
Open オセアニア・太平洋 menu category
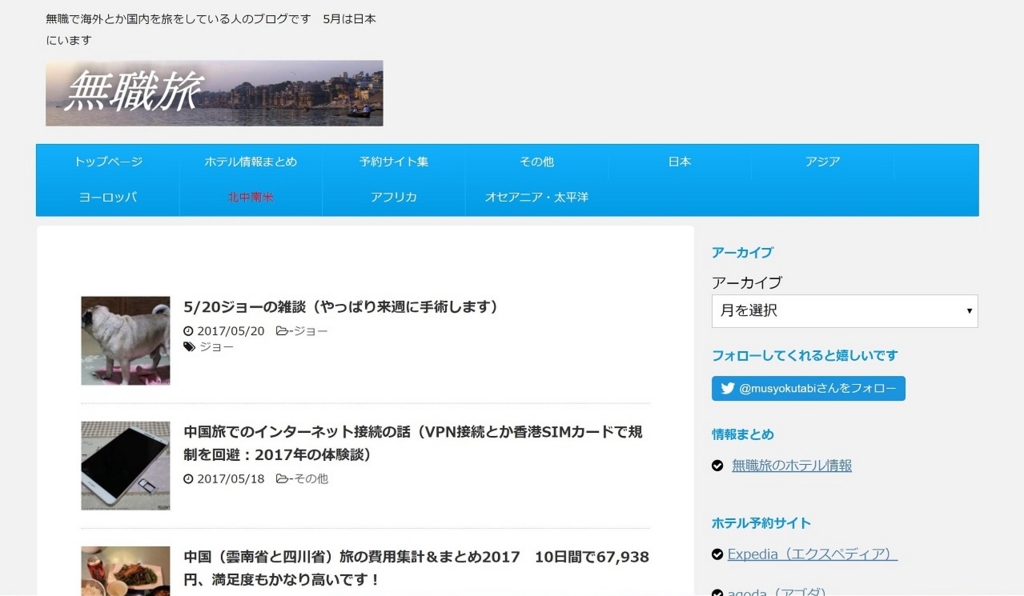click(x=537, y=197)
